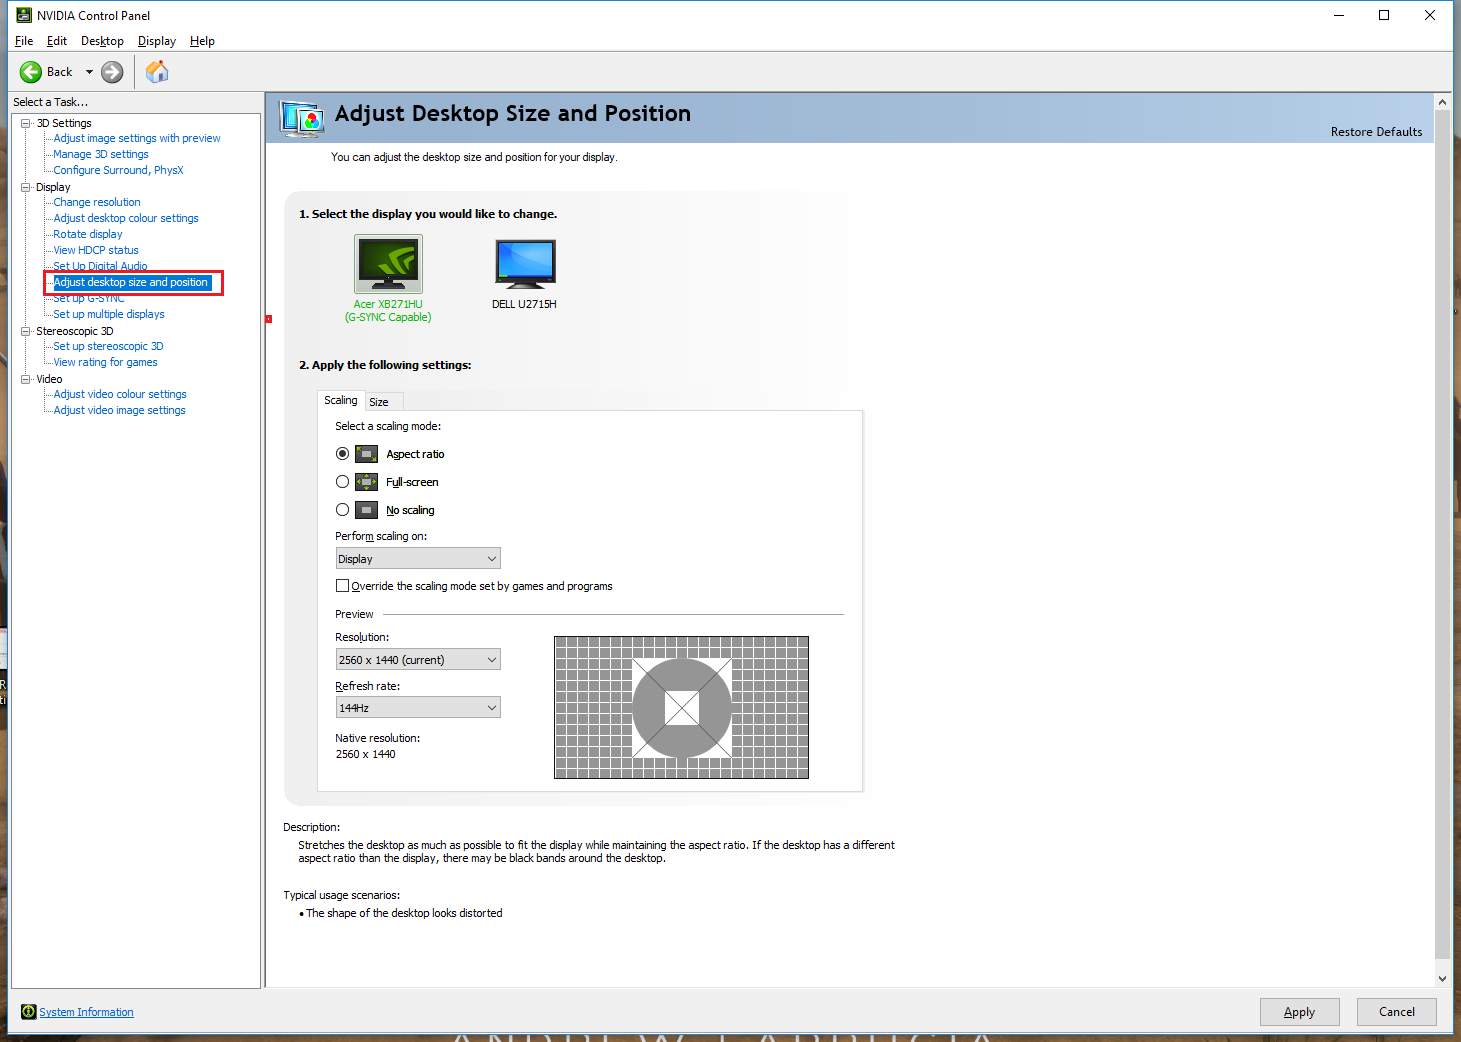Select the Acer XB271HU display thumbnail
The image size is (1461, 1042).
[388, 263]
